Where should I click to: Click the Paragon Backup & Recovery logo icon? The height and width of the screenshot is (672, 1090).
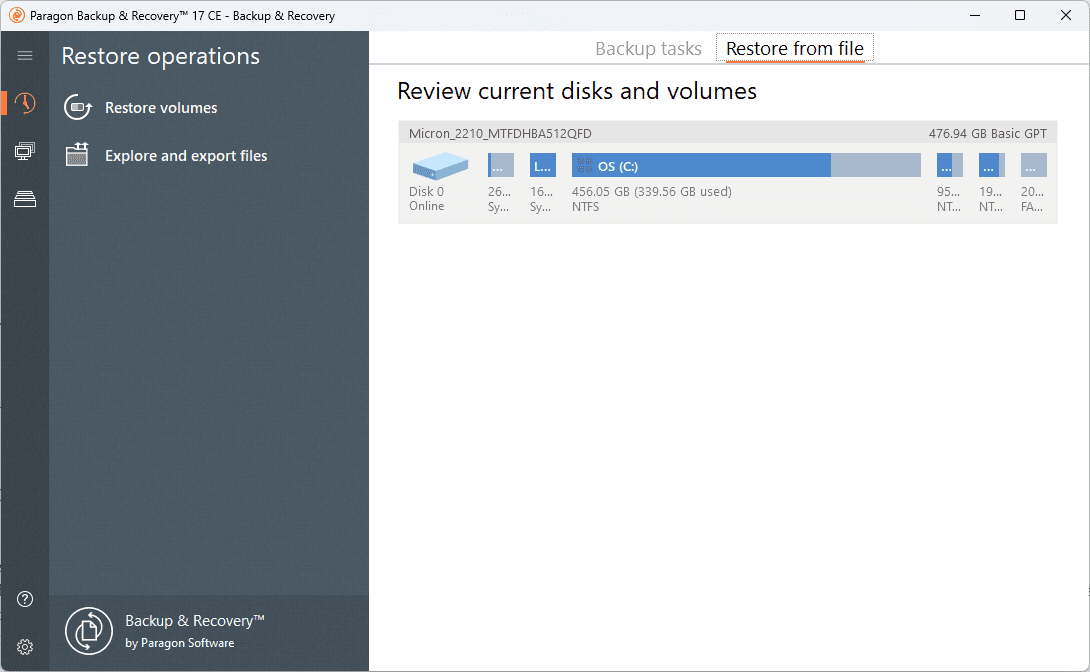tap(89, 631)
